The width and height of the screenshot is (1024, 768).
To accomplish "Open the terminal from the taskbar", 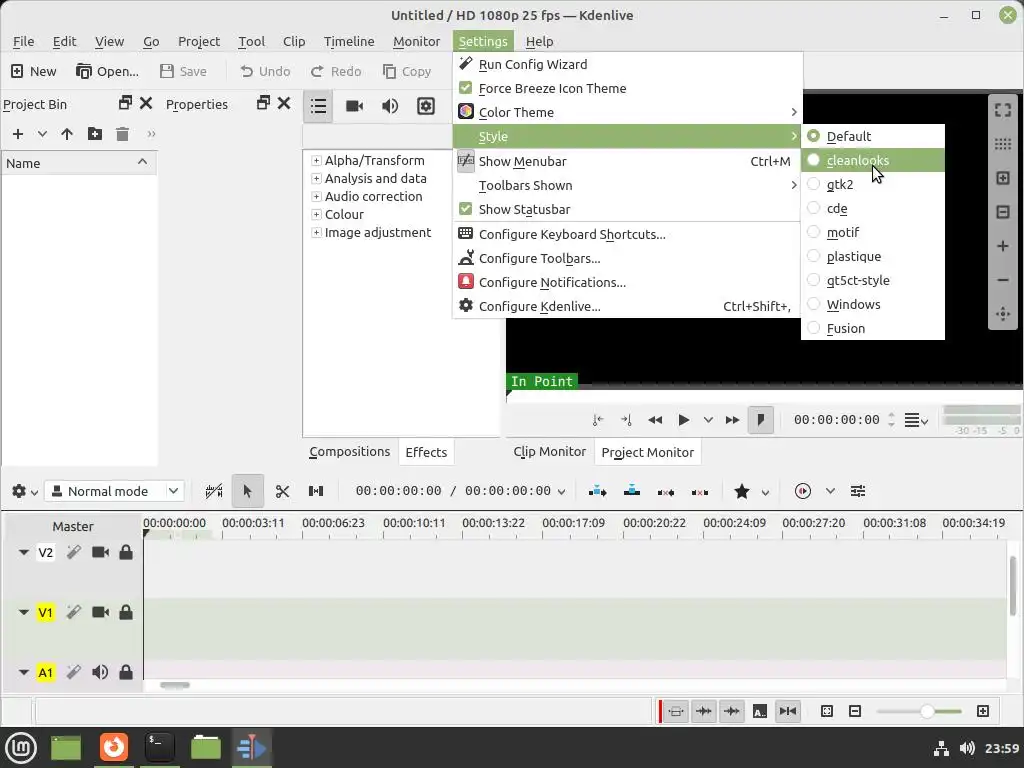I will (x=159, y=747).
